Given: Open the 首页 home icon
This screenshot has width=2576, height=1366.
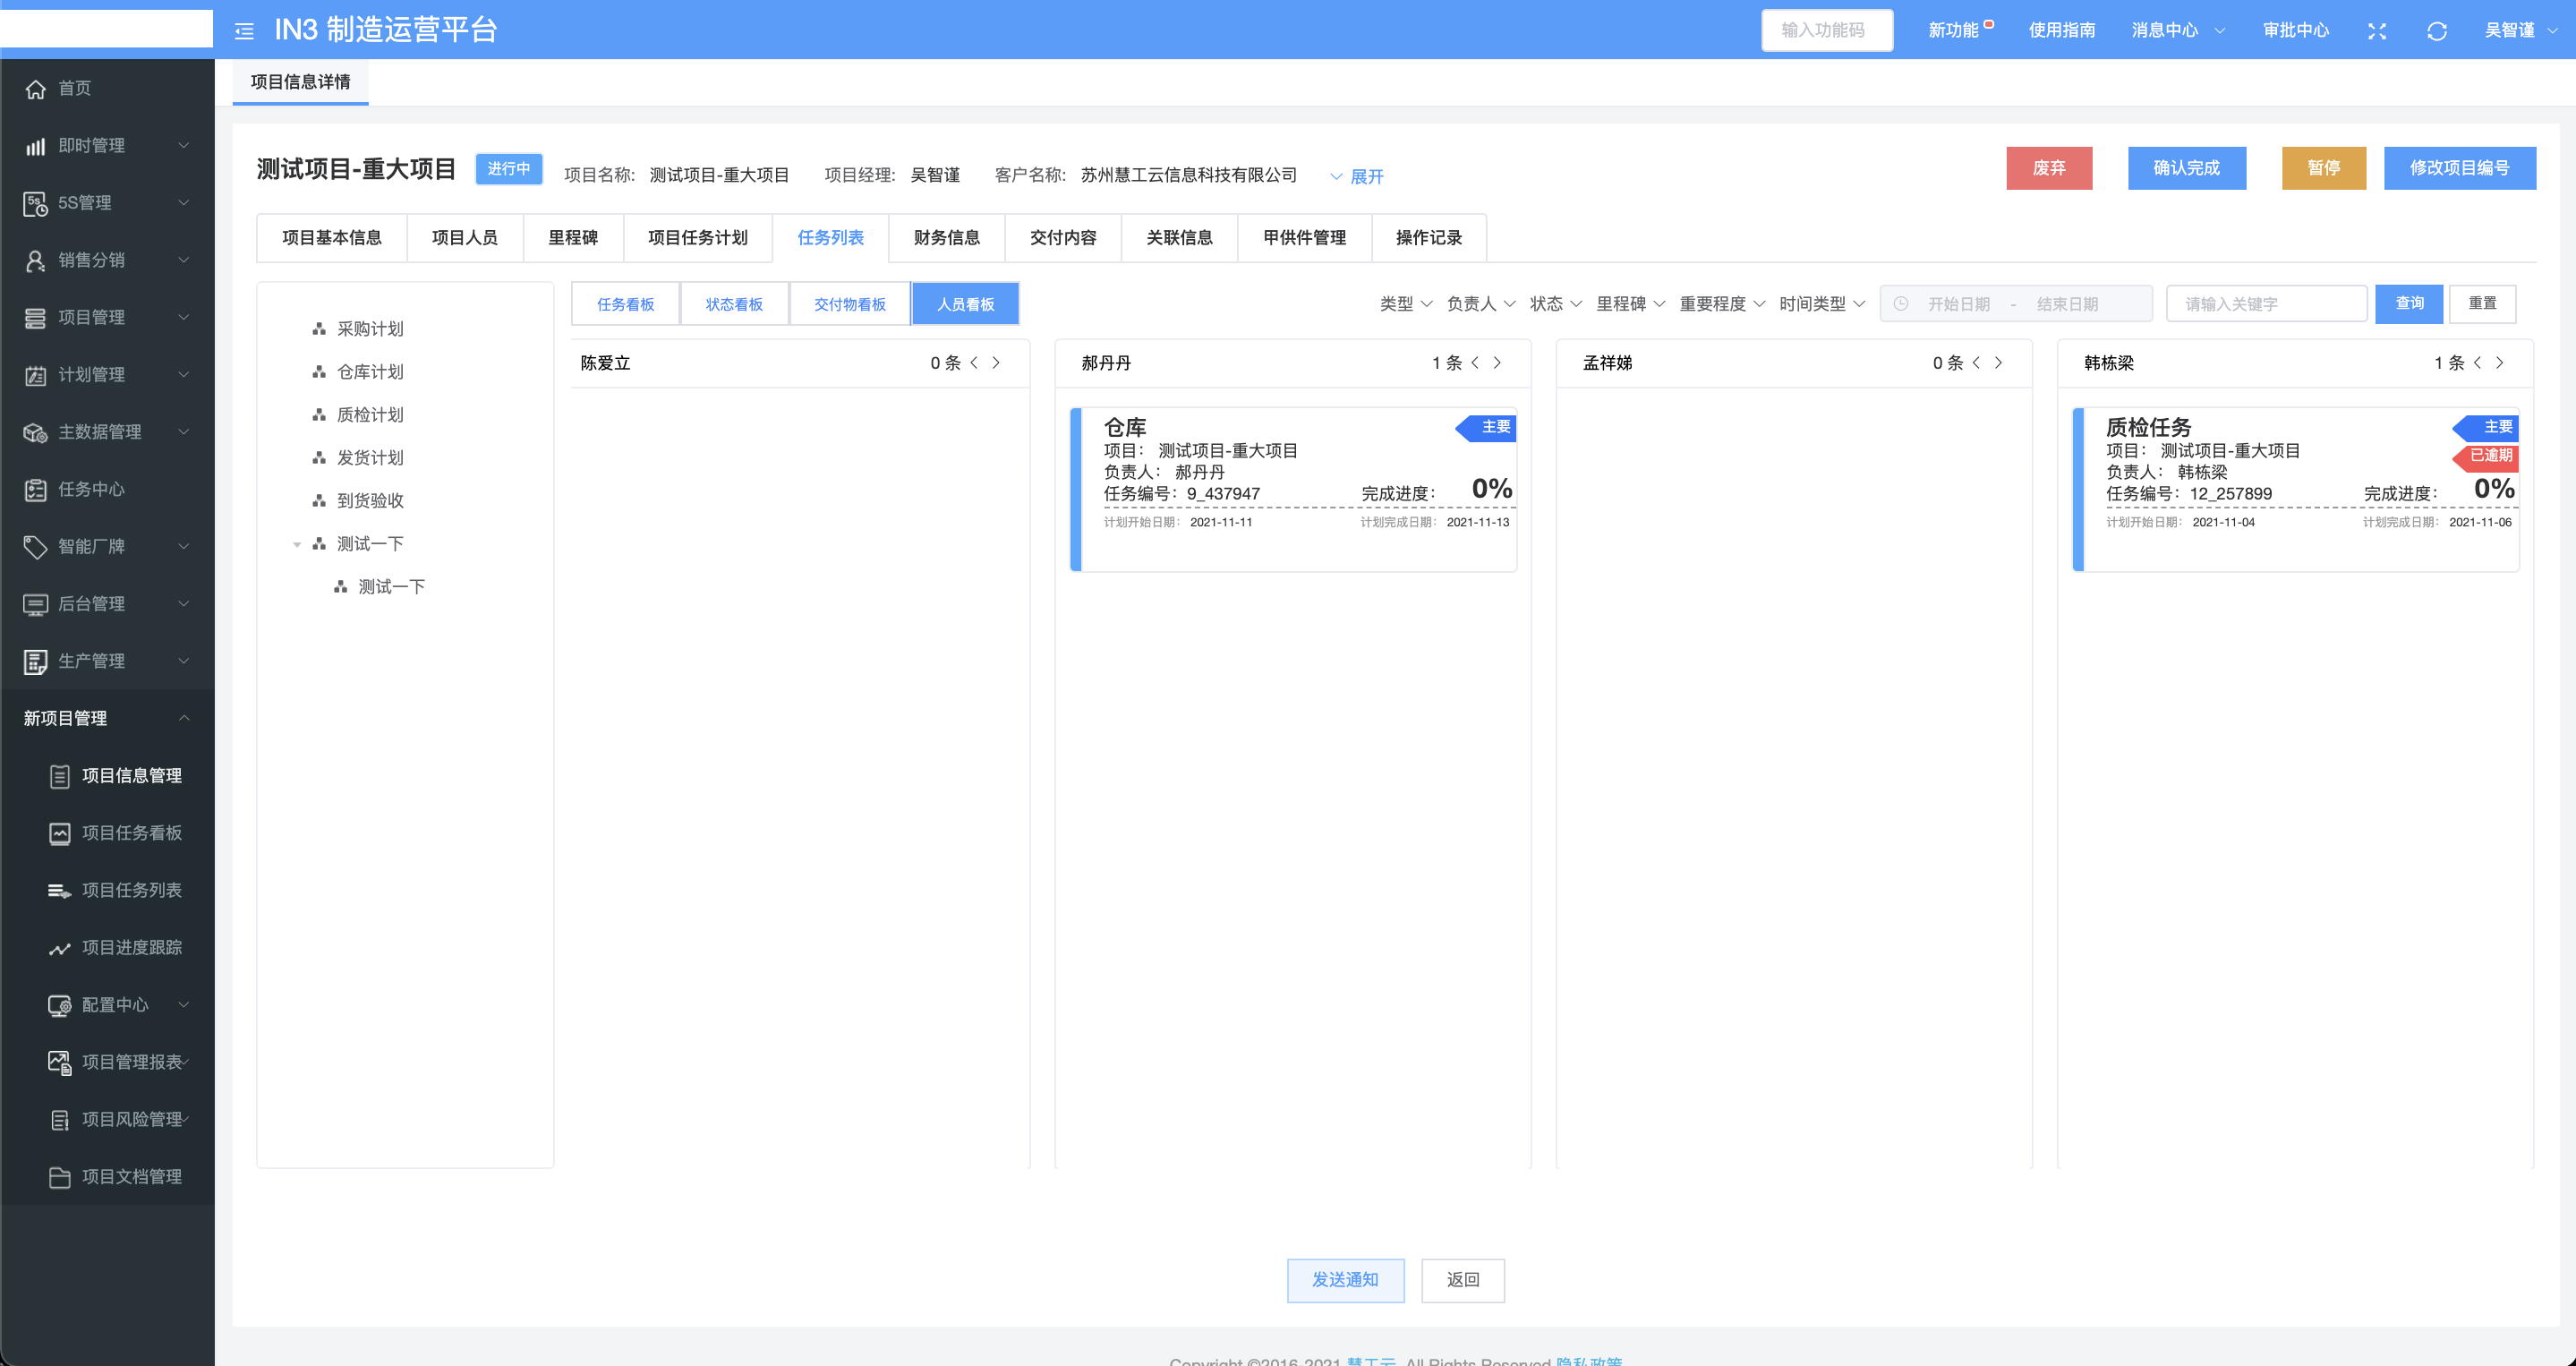Looking at the screenshot, I should 36,89.
